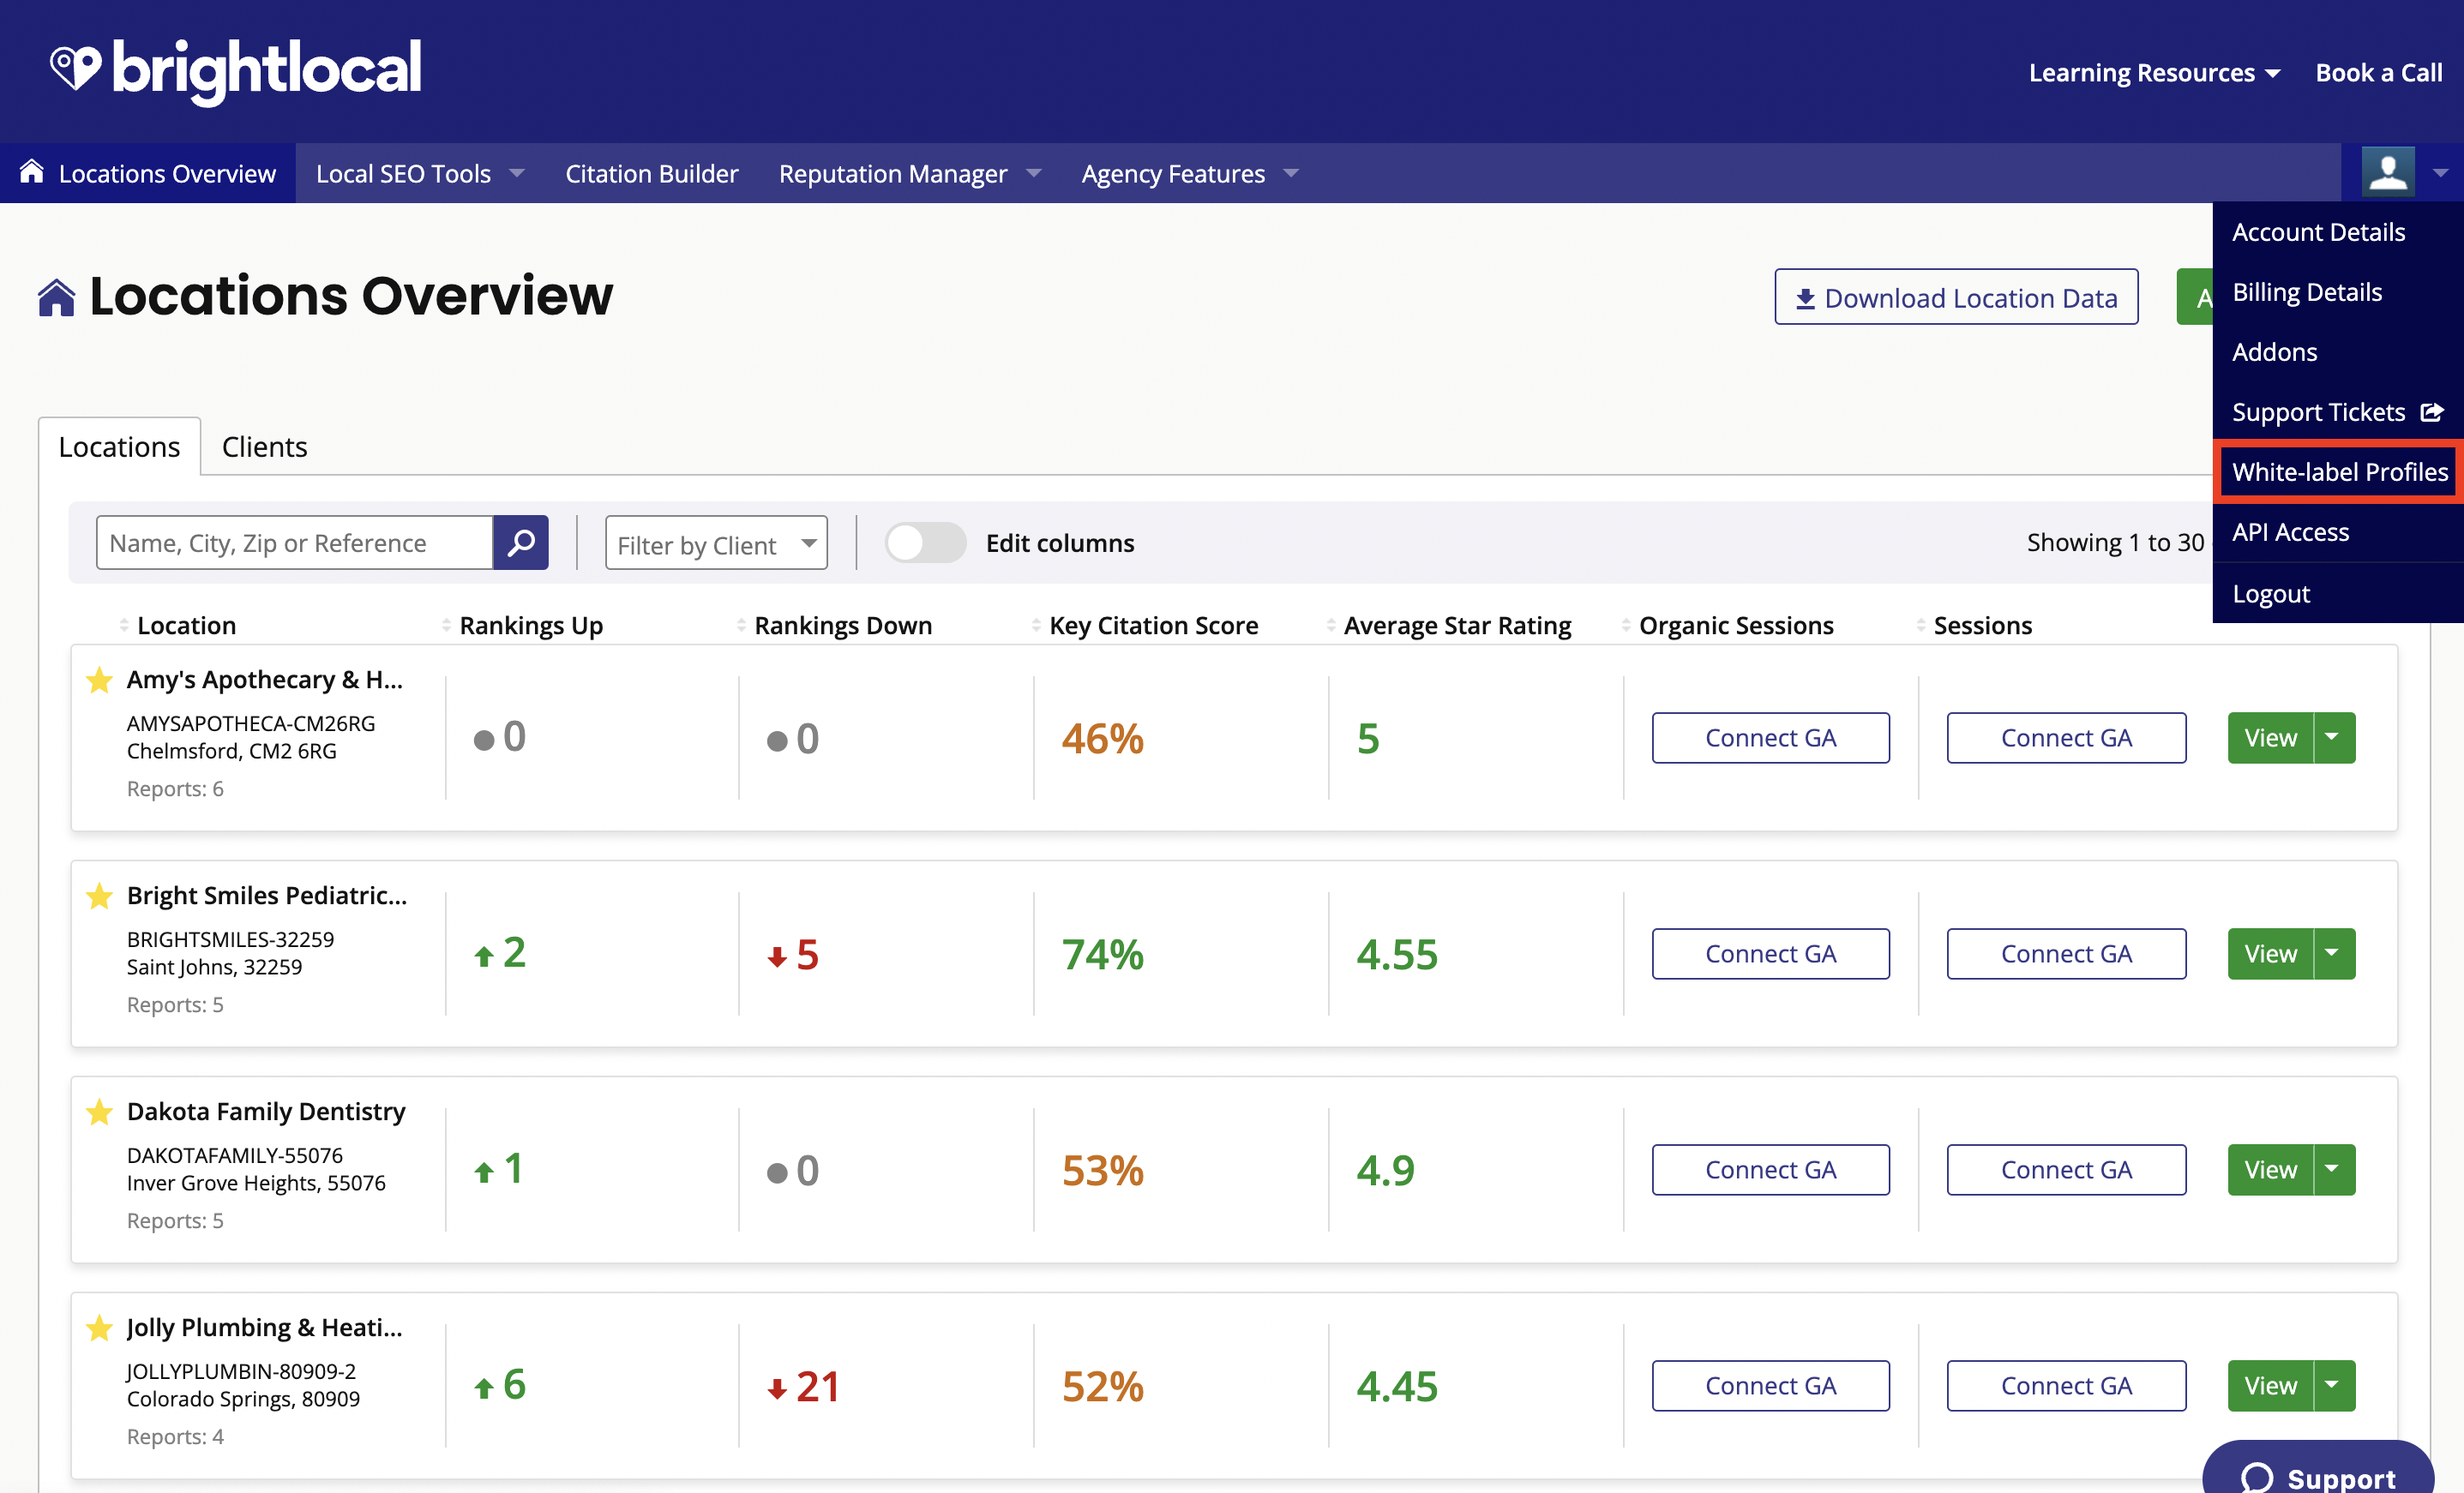Click external link icon beside Support Tickets
This screenshot has width=2464, height=1493.
pos(2432,412)
